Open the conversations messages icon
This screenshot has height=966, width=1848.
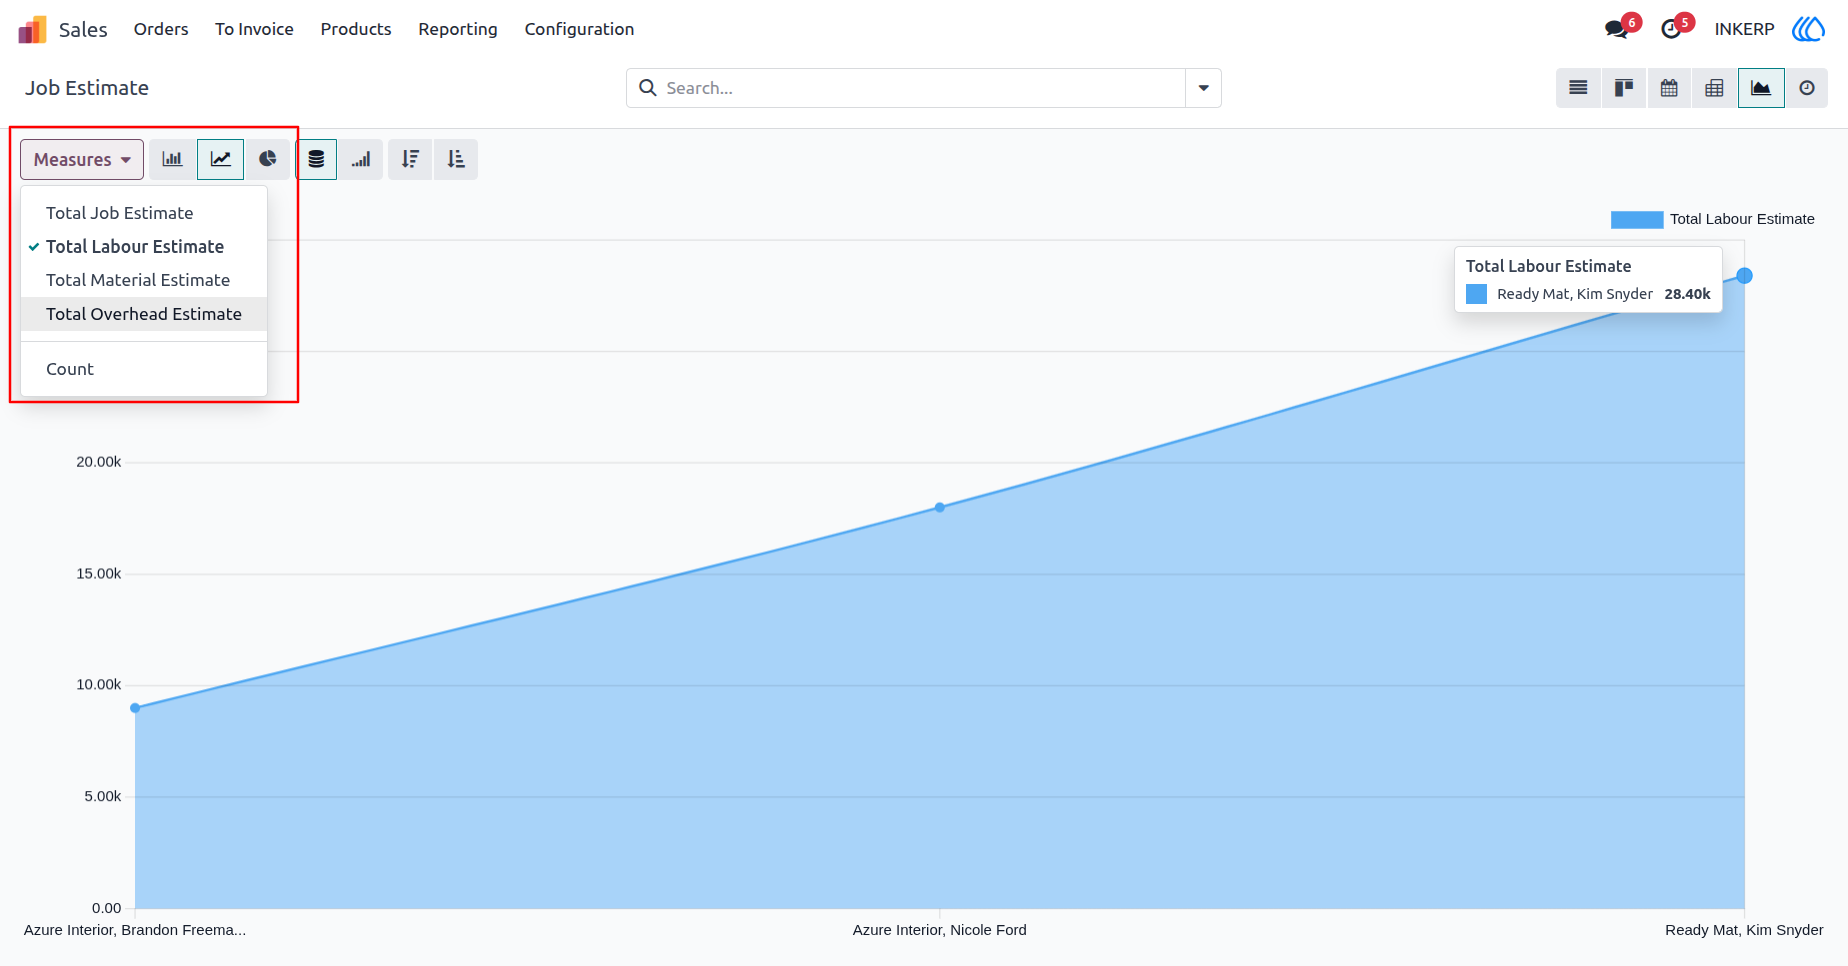click(x=1617, y=29)
